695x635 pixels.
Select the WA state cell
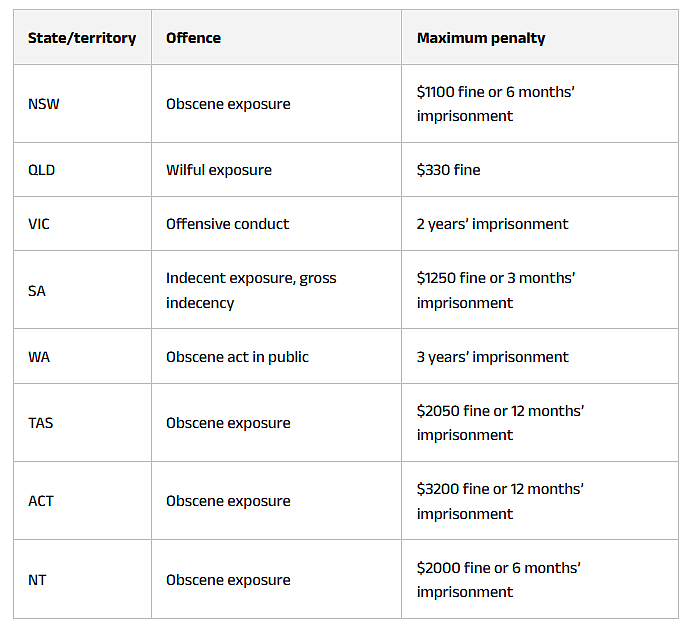pos(82,357)
